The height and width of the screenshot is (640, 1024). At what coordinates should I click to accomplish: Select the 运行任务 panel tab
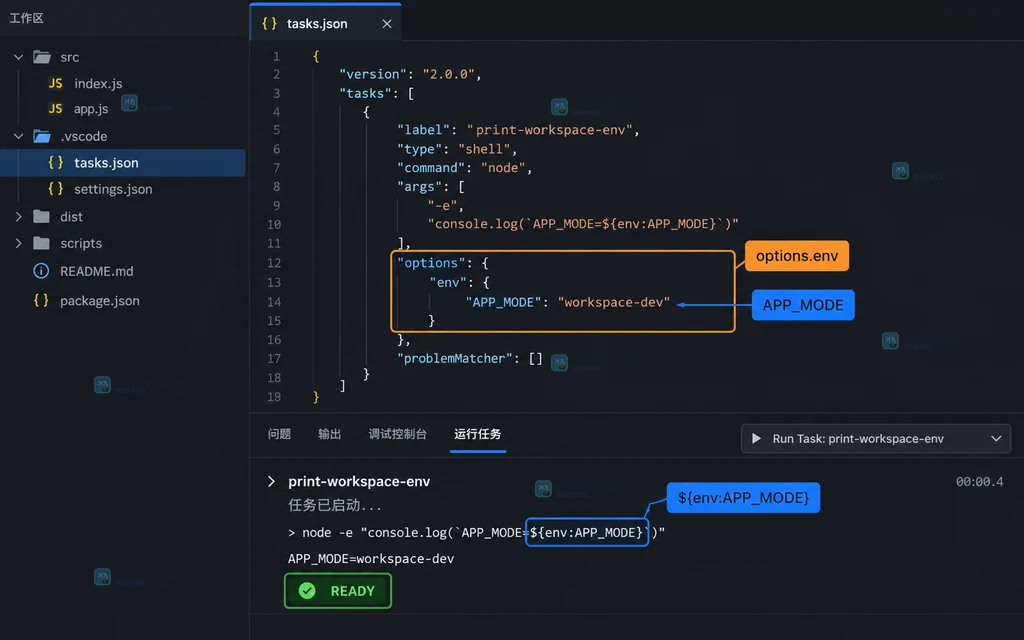[x=478, y=434]
